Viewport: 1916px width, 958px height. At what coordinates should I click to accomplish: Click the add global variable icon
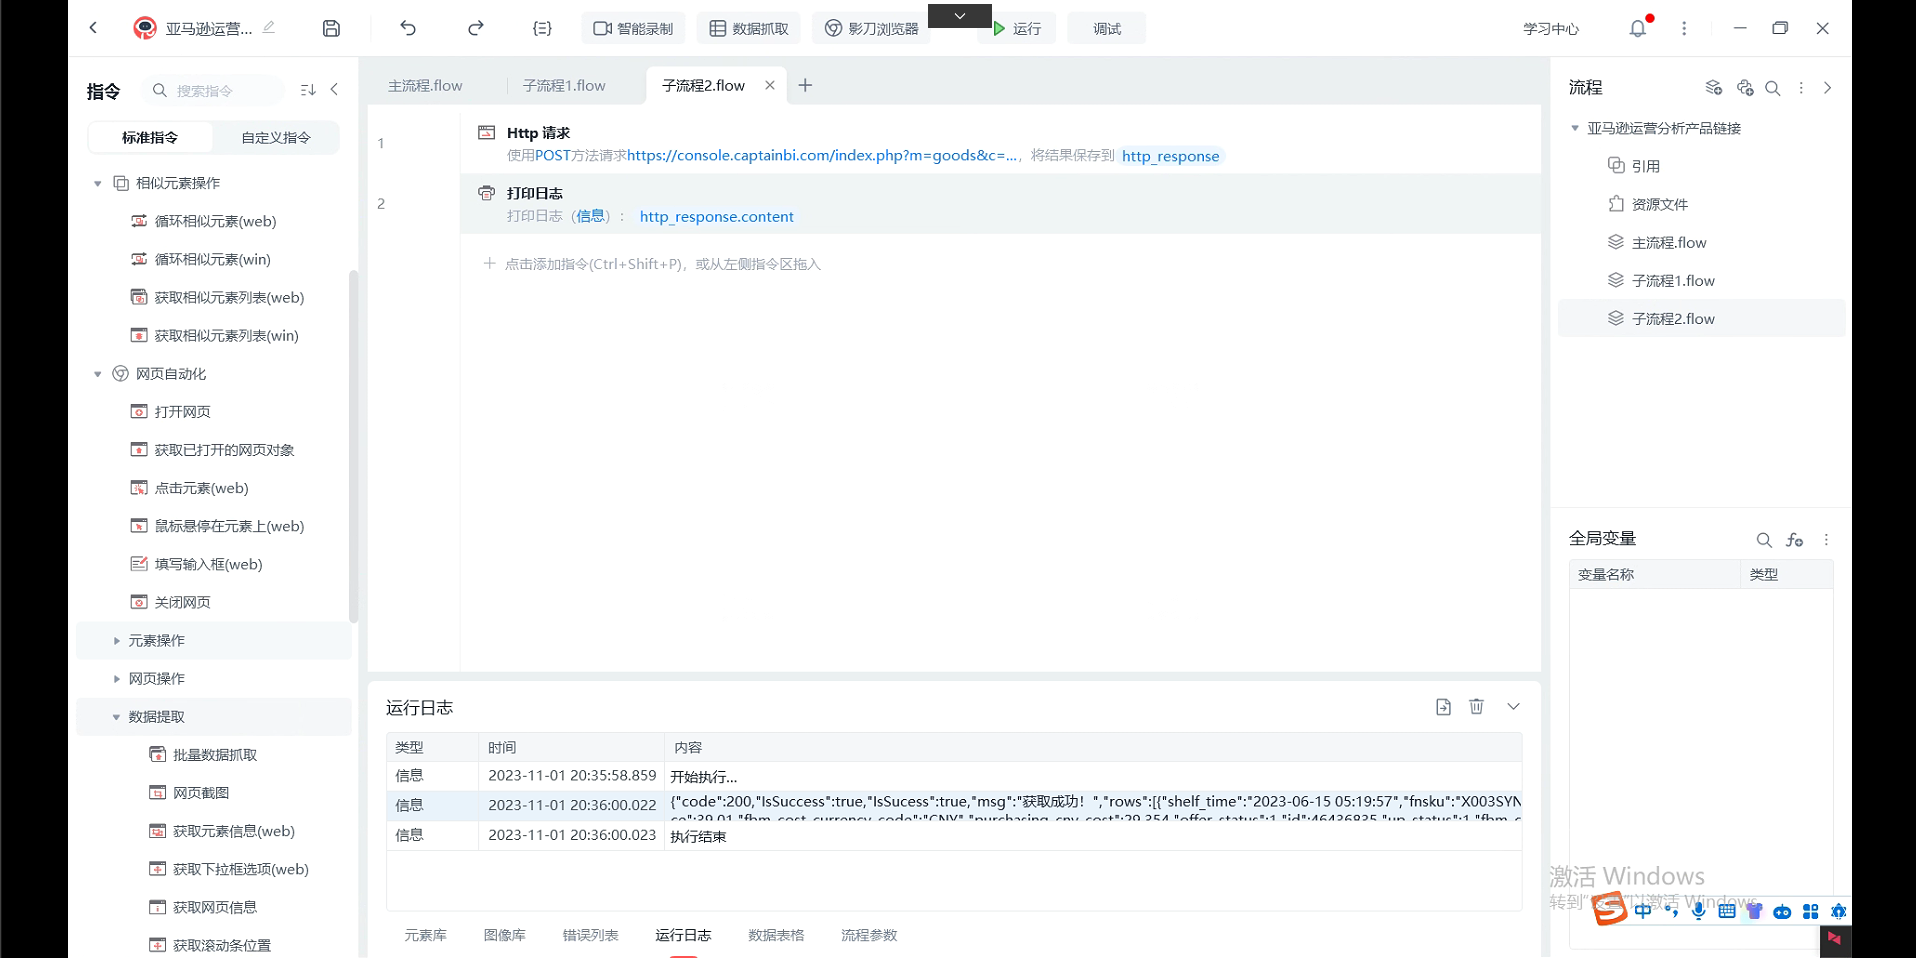(x=1795, y=540)
